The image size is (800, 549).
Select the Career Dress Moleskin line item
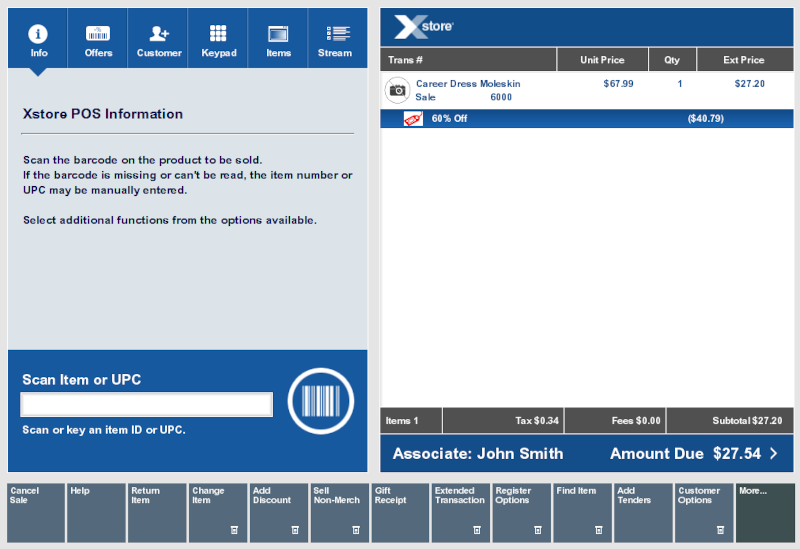587,90
